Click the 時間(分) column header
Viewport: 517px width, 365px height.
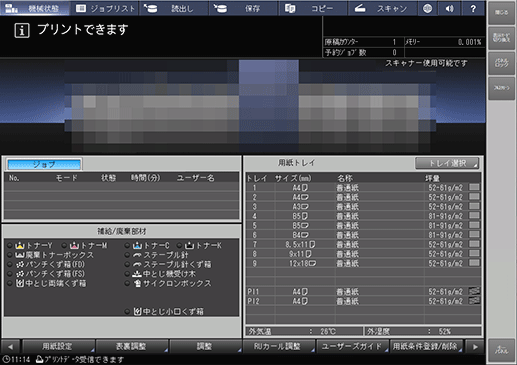tap(146, 178)
